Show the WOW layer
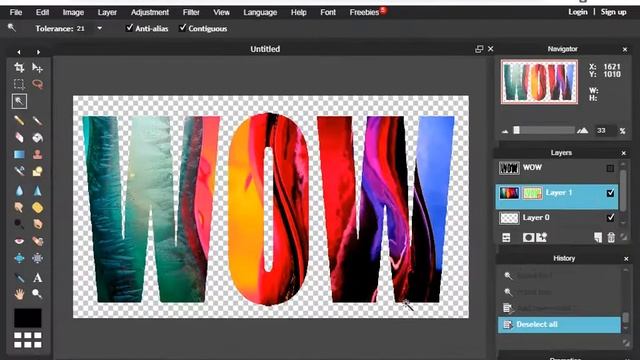 pos(610,168)
